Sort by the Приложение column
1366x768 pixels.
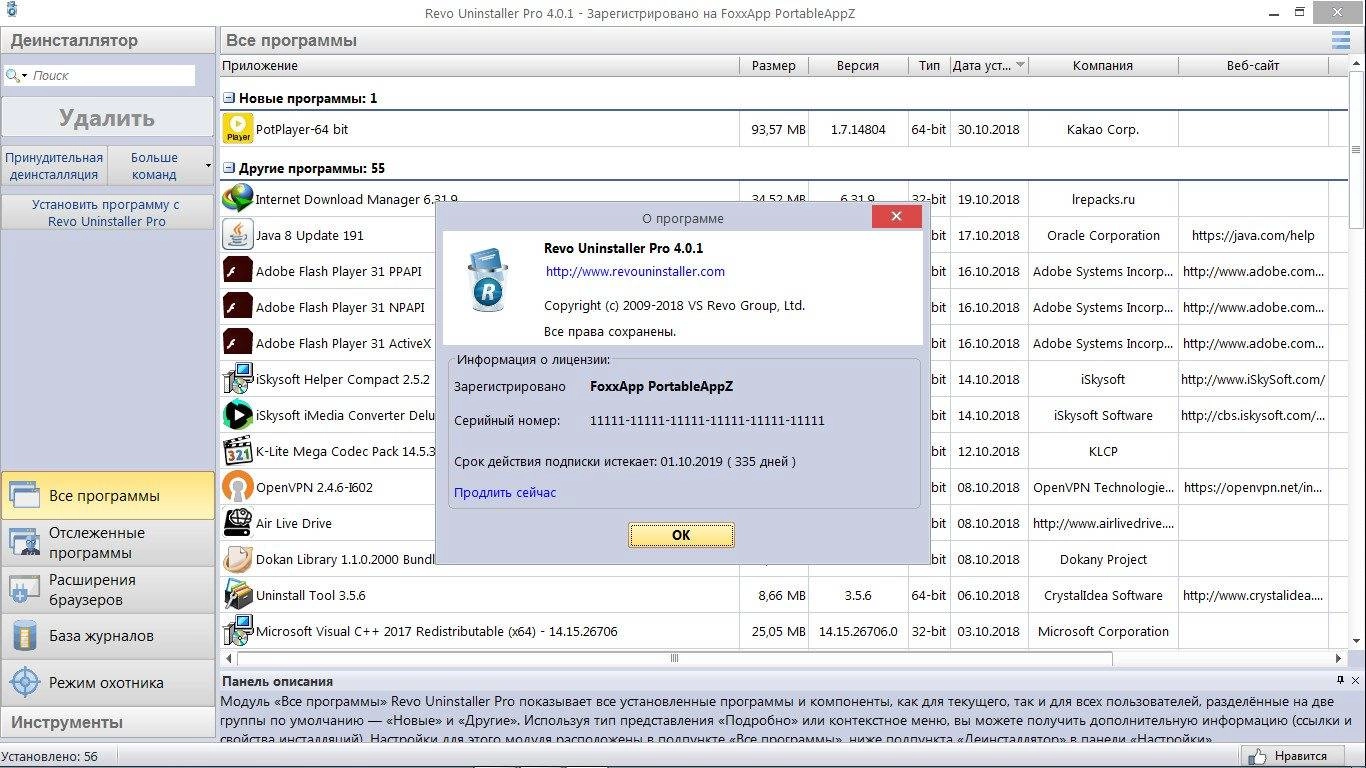(x=480, y=65)
